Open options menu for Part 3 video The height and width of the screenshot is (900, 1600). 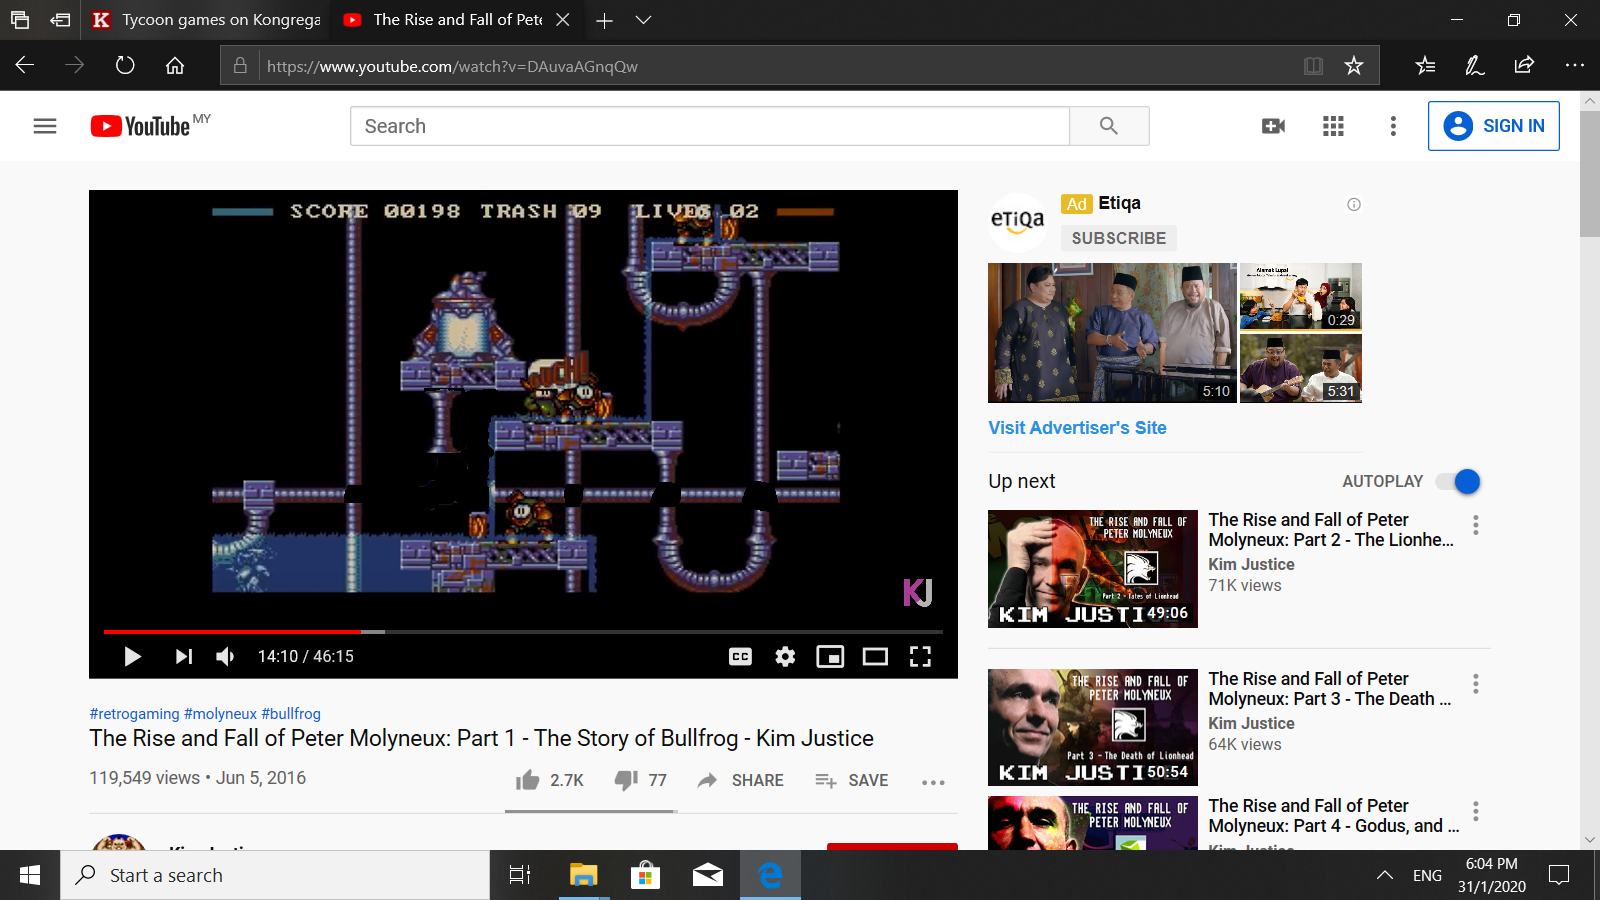1476,684
